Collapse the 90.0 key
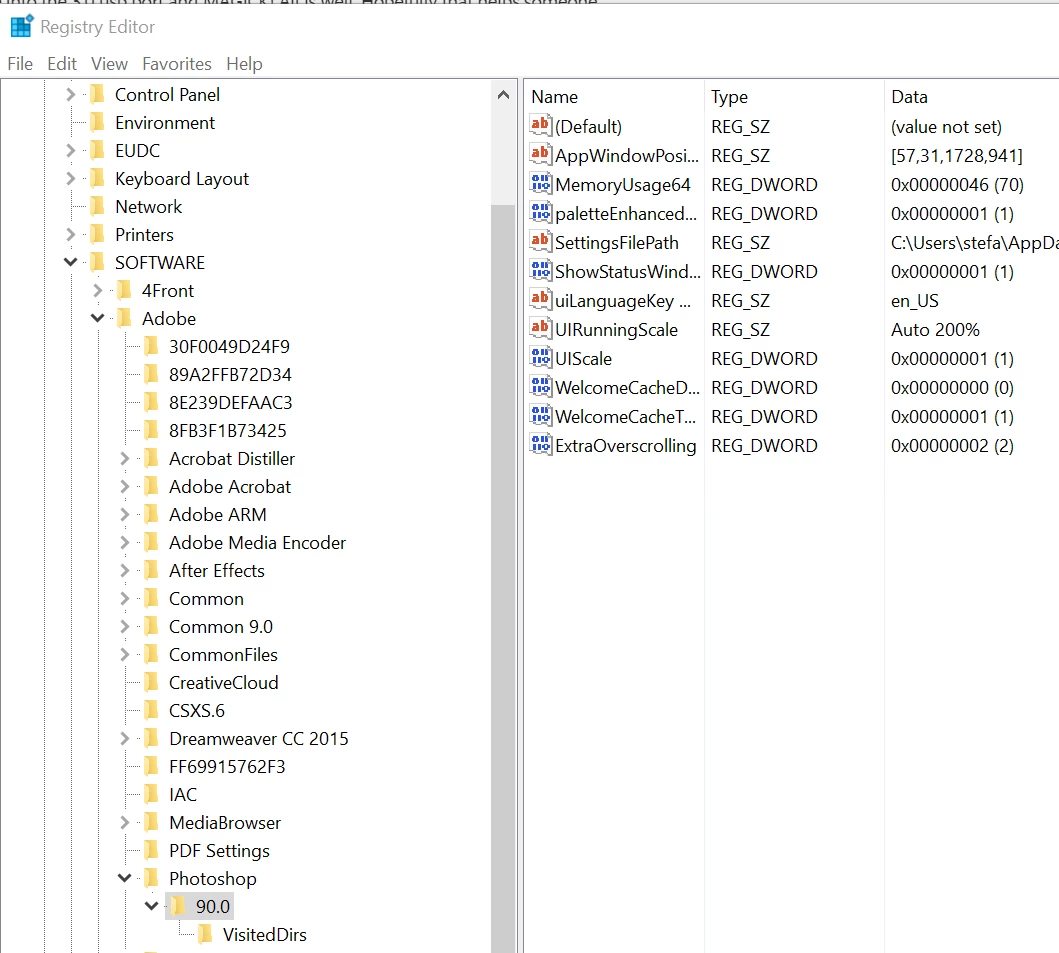1059x953 pixels. (x=151, y=906)
